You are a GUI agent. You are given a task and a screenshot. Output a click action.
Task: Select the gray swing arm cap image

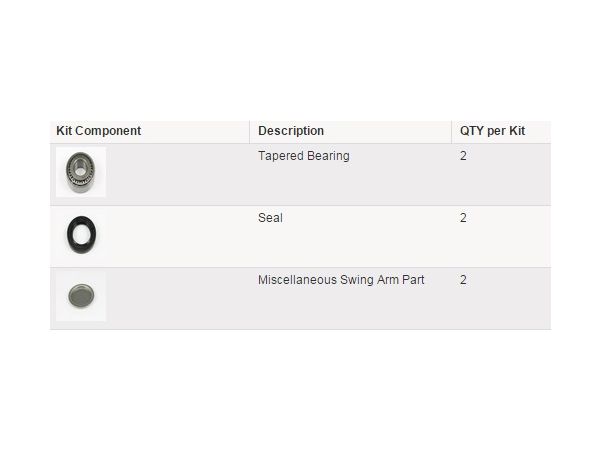(x=80, y=296)
